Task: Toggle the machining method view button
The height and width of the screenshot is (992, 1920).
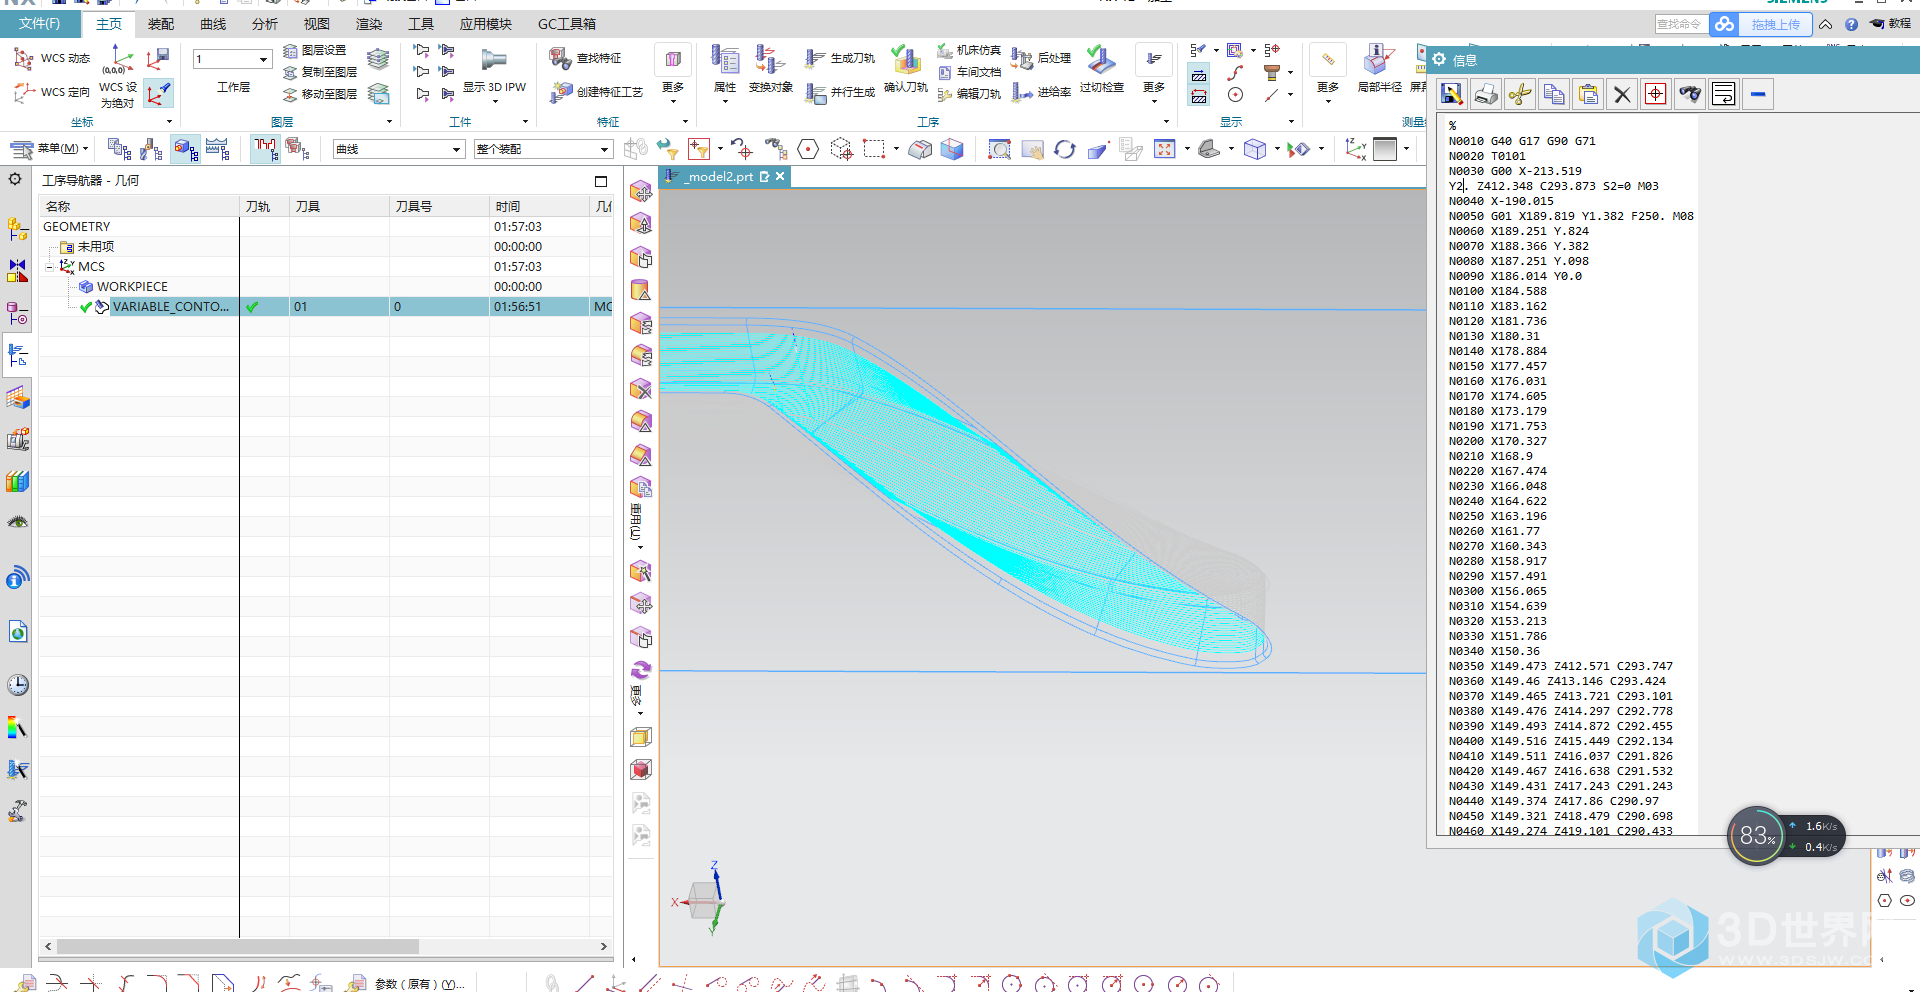Action: coord(218,149)
